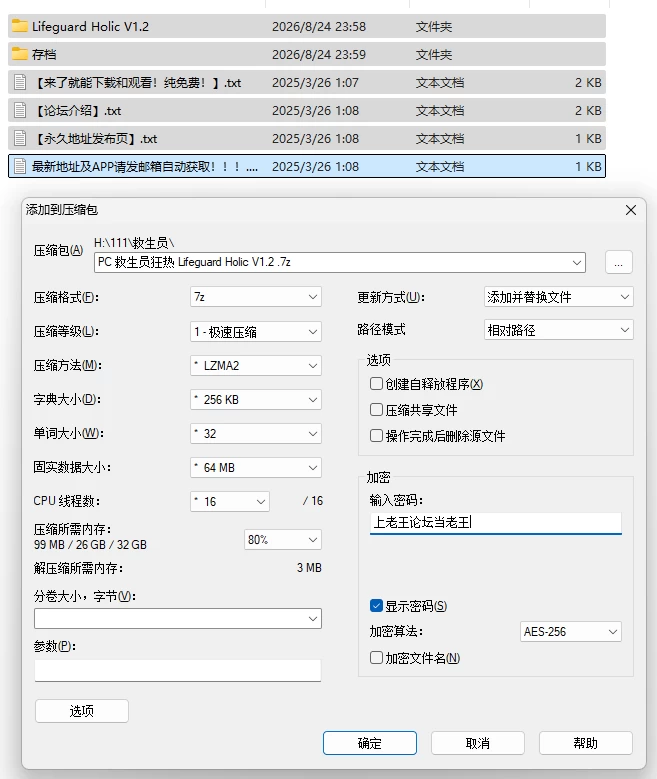Click the browse ... button
Screen dimensions: 657x779
tap(618, 262)
